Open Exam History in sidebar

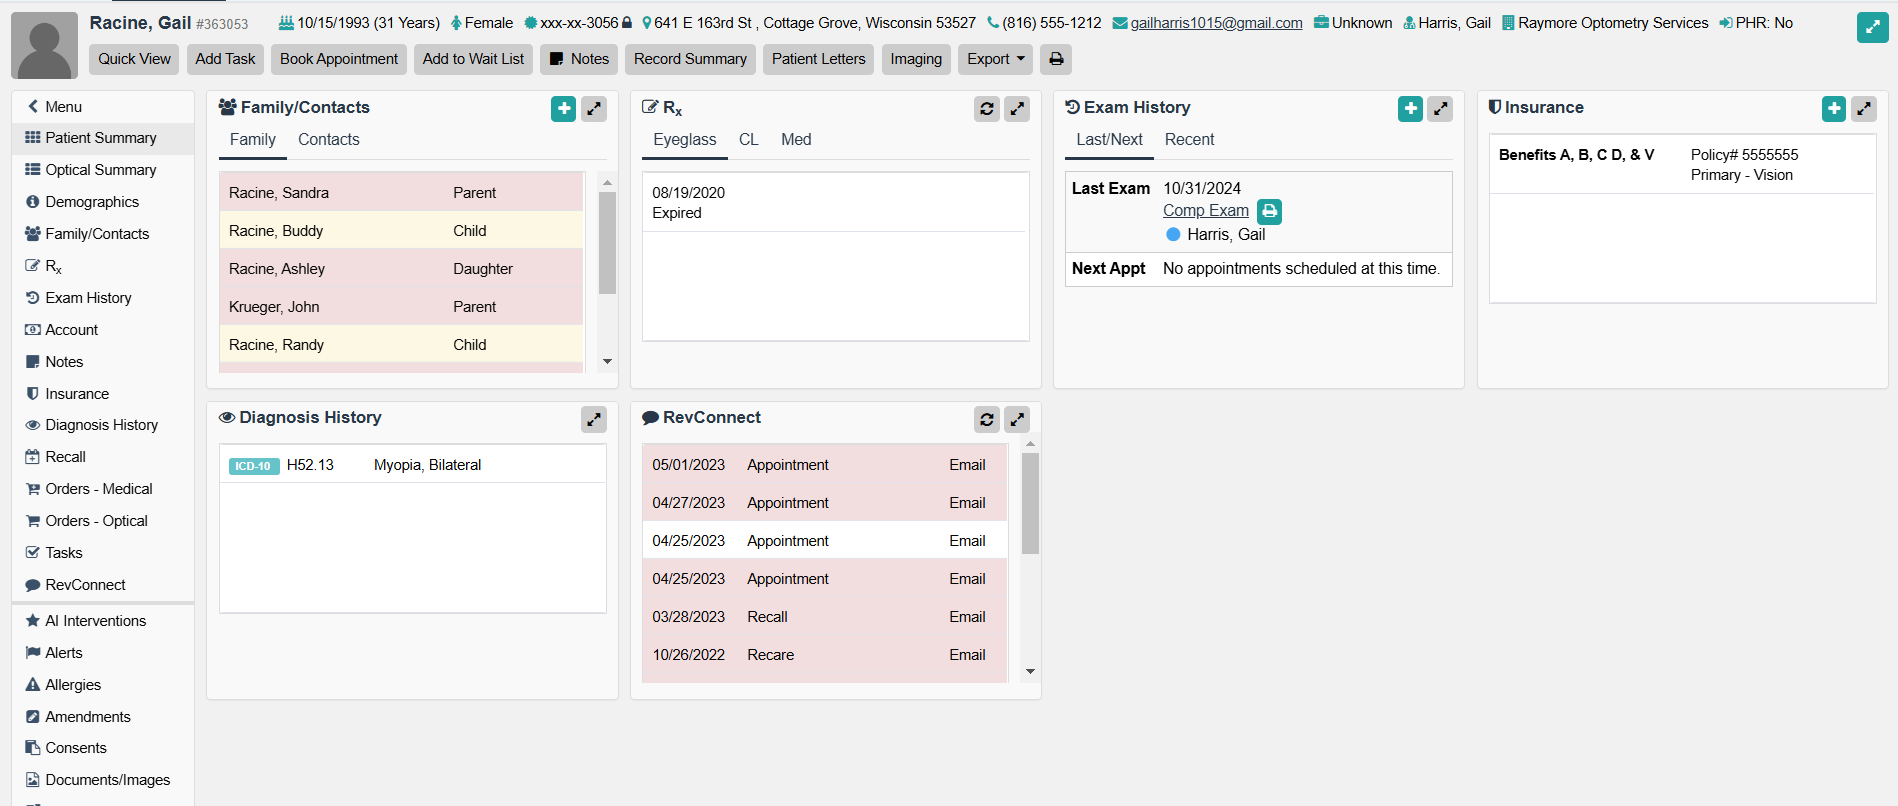click(x=103, y=298)
